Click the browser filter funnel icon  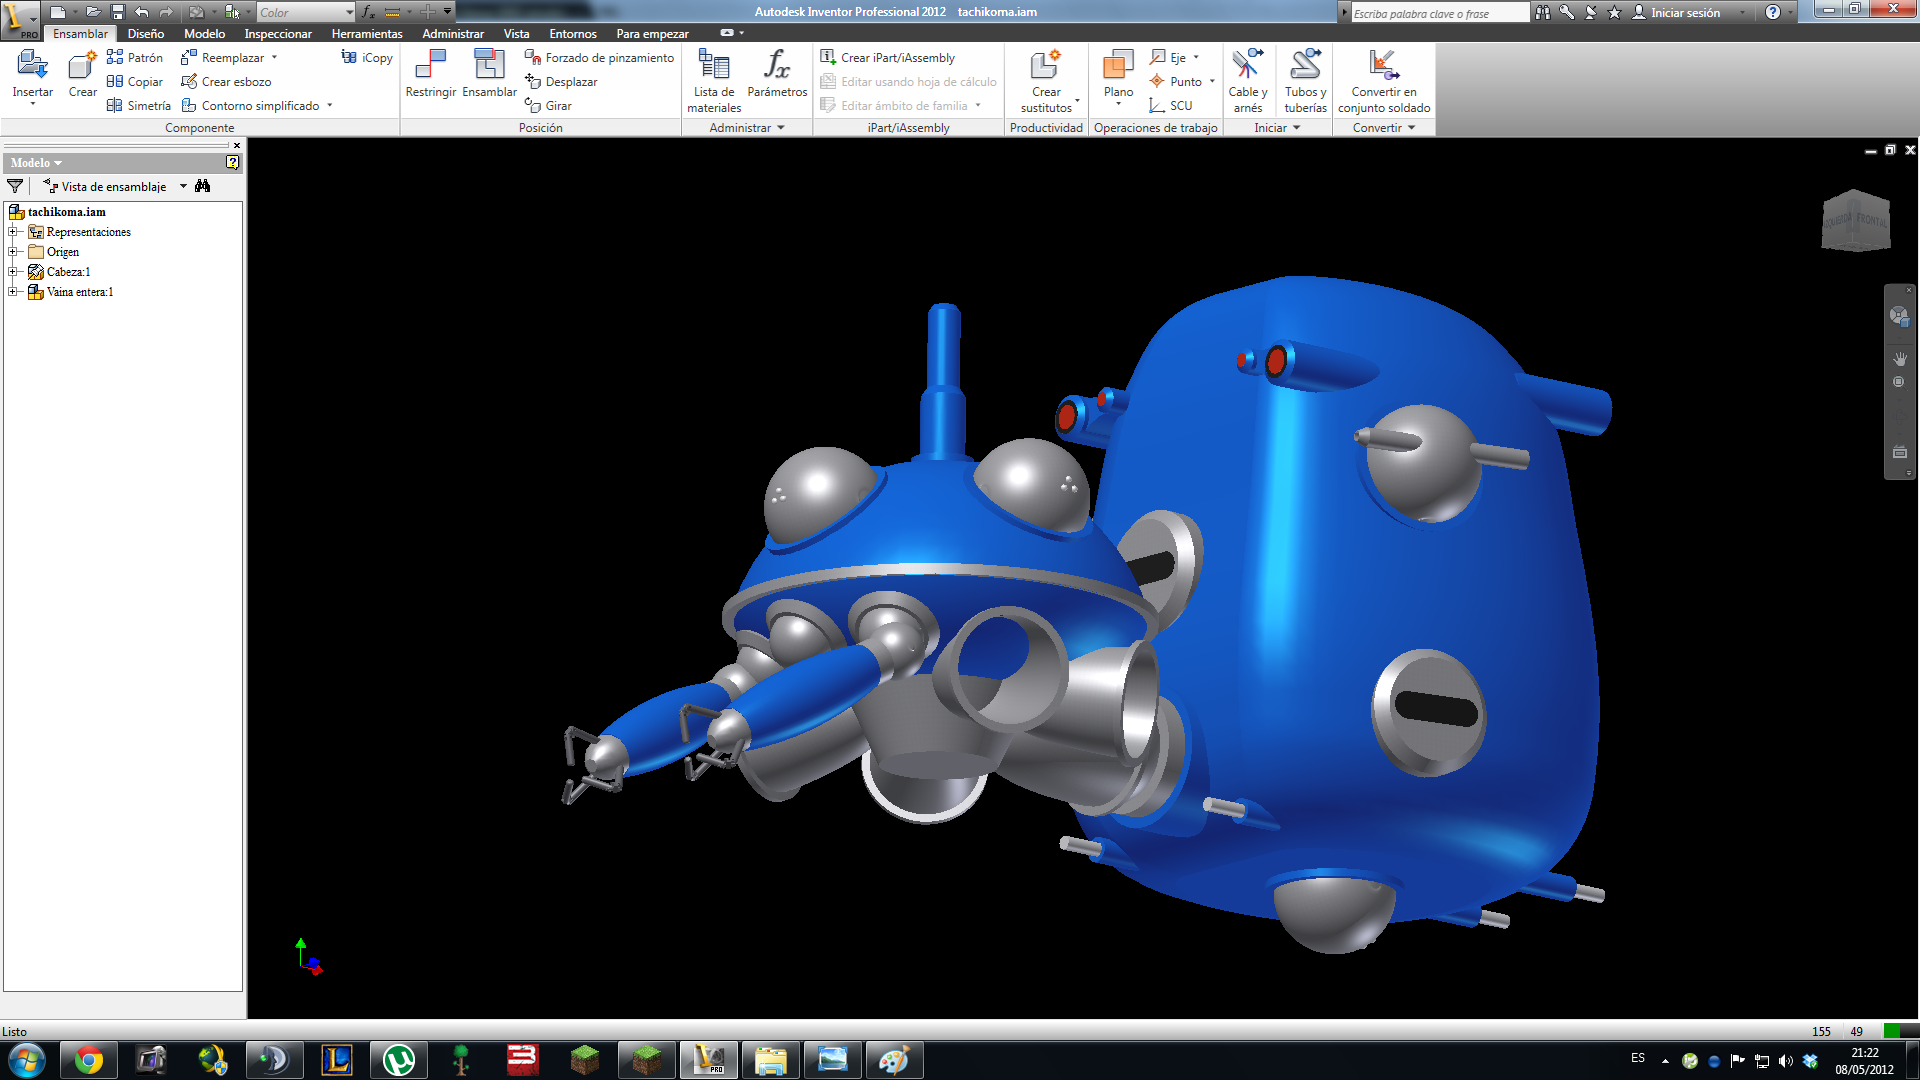(15, 186)
